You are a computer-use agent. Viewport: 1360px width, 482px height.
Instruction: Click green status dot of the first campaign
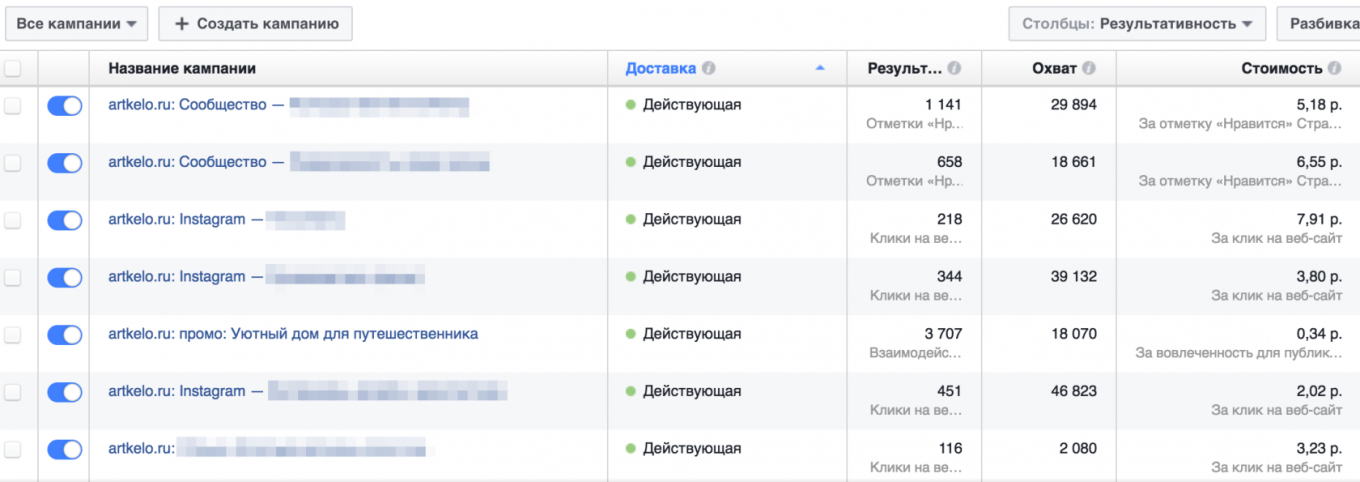631,105
